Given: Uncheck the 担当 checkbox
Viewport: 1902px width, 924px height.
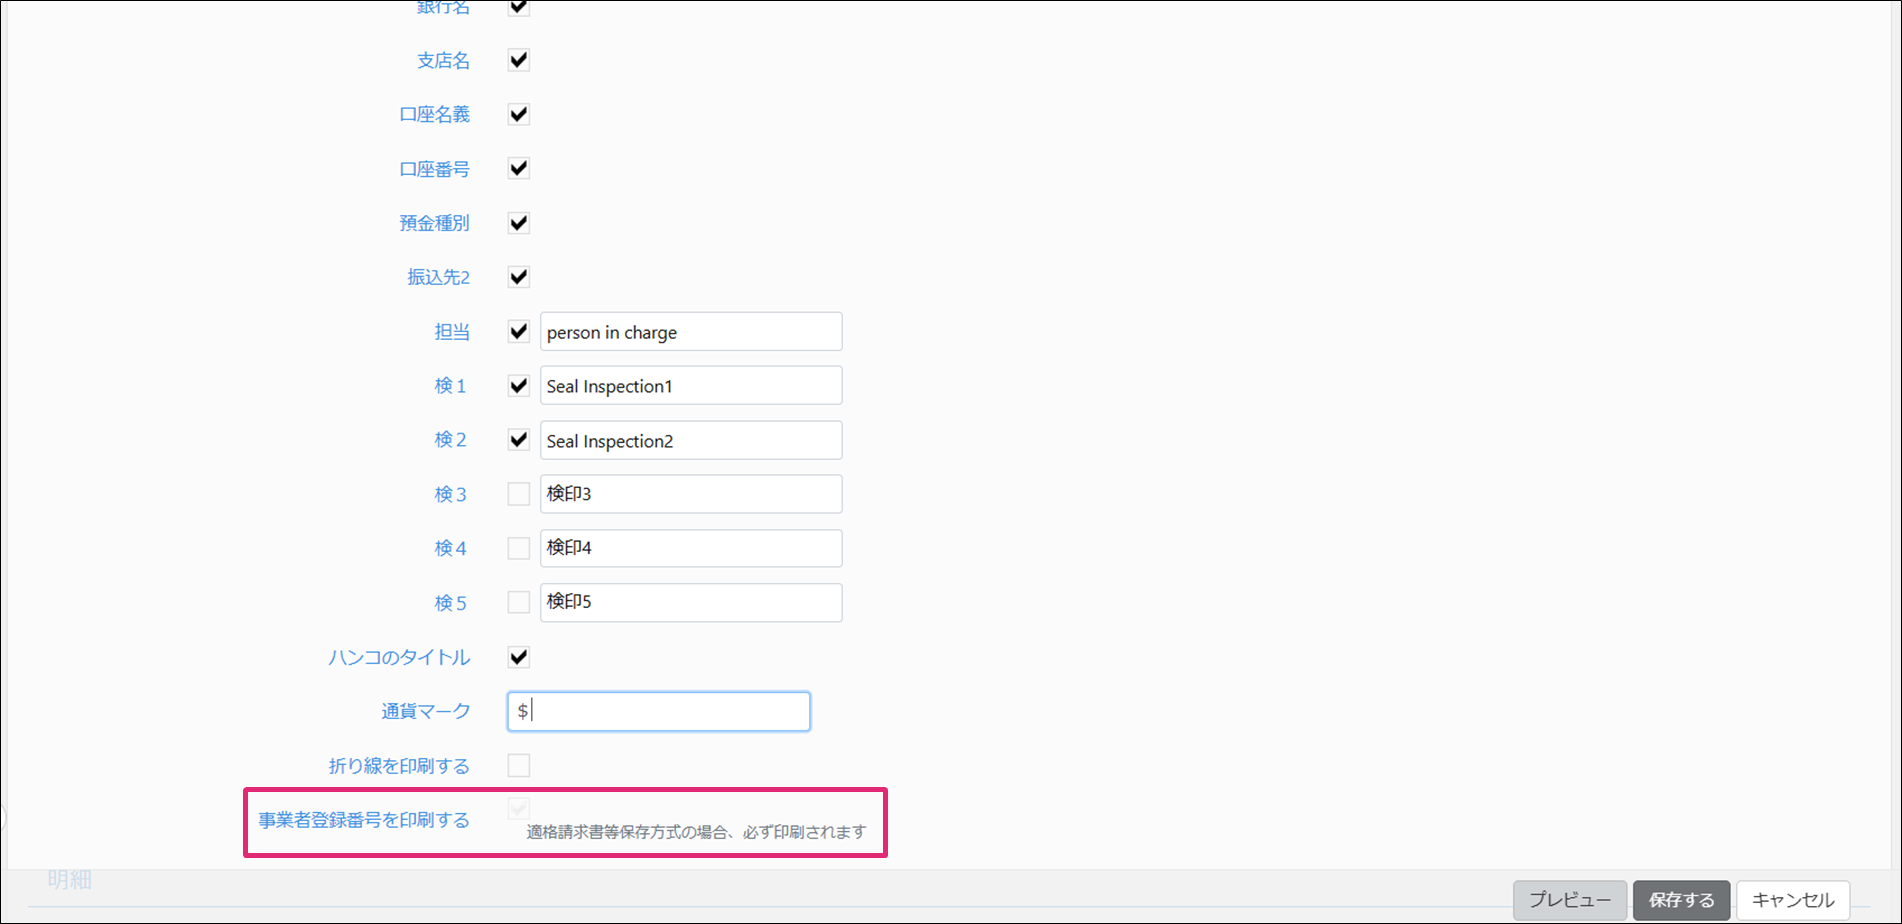Looking at the screenshot, I should (x=518, y=331).
